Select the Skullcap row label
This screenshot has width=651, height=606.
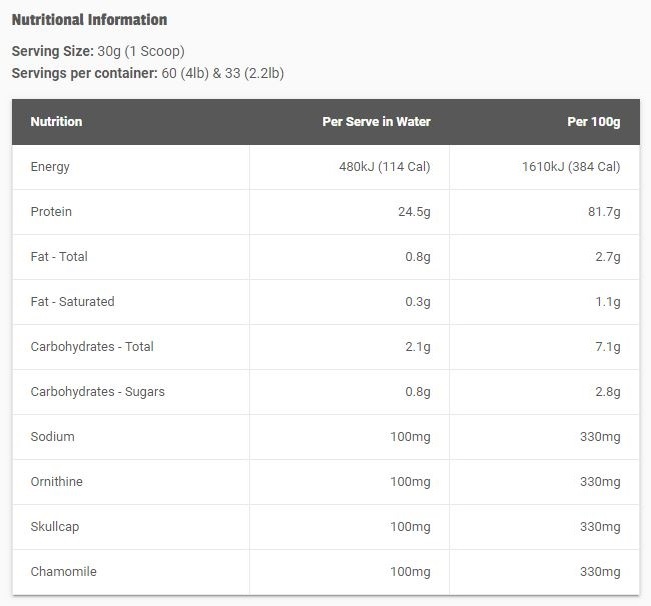(x=55, y=527)
